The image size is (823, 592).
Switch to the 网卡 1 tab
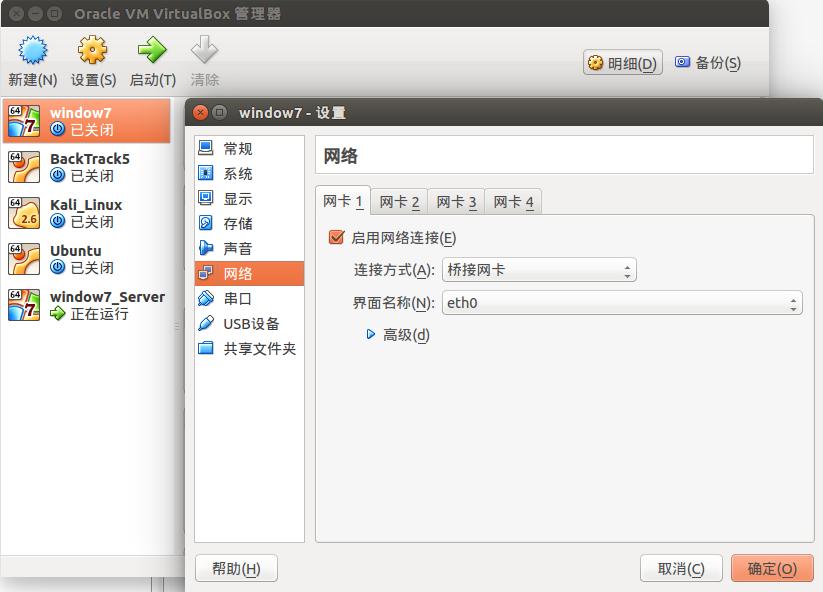(343, 201)
